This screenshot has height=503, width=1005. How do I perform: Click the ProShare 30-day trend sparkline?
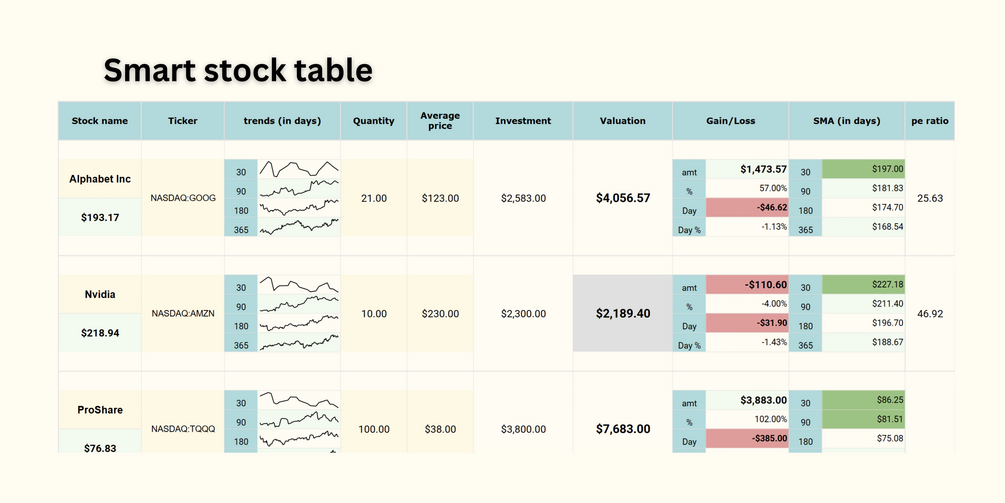(299, 402)
